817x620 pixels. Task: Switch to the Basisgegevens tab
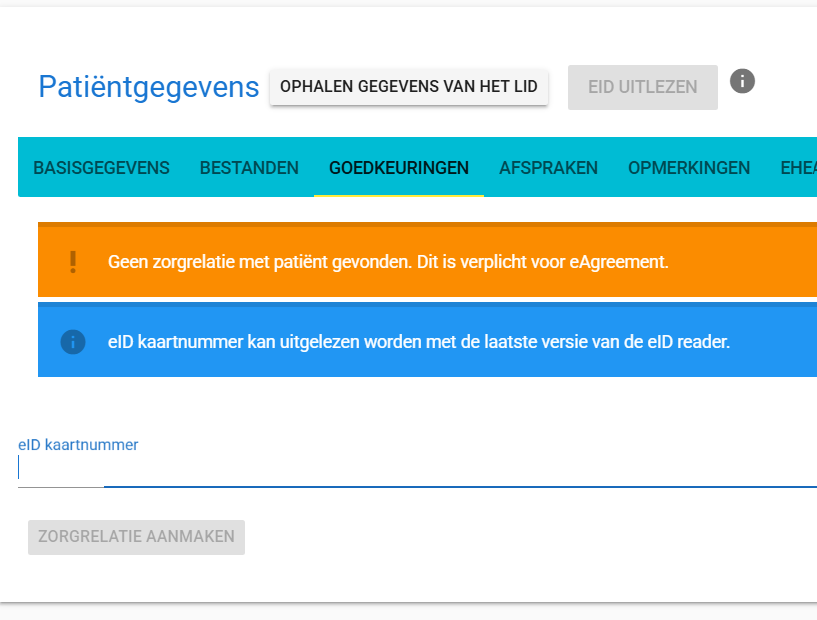tap(101, 168)
